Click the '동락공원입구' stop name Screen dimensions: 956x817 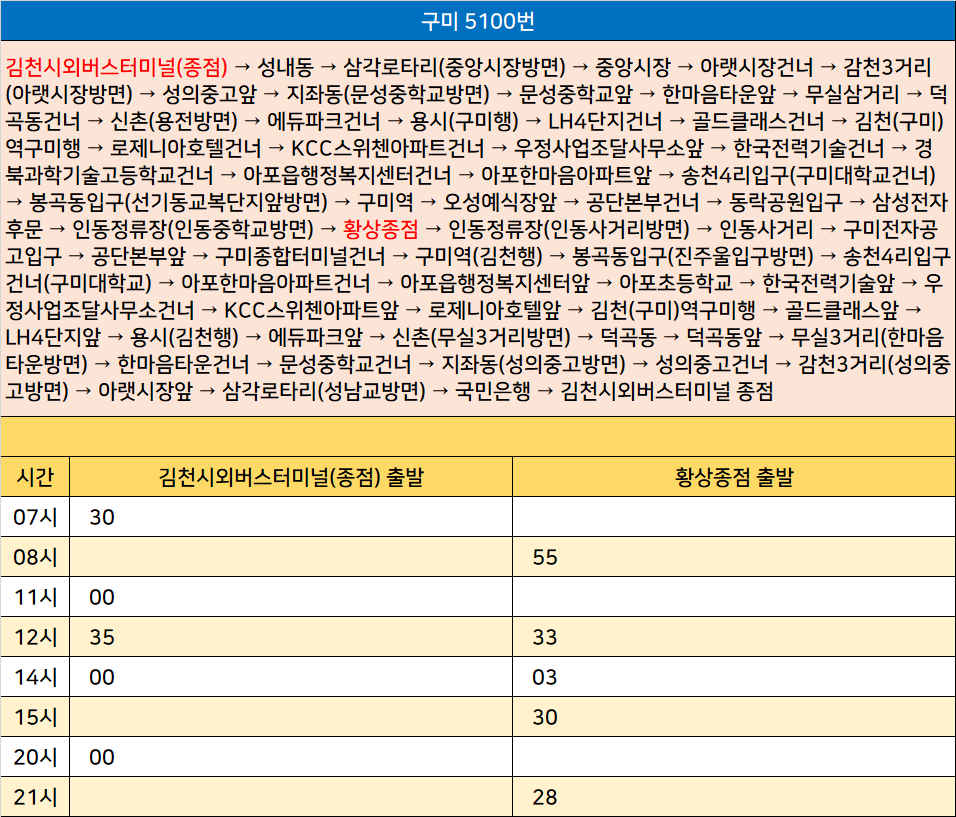786,202
